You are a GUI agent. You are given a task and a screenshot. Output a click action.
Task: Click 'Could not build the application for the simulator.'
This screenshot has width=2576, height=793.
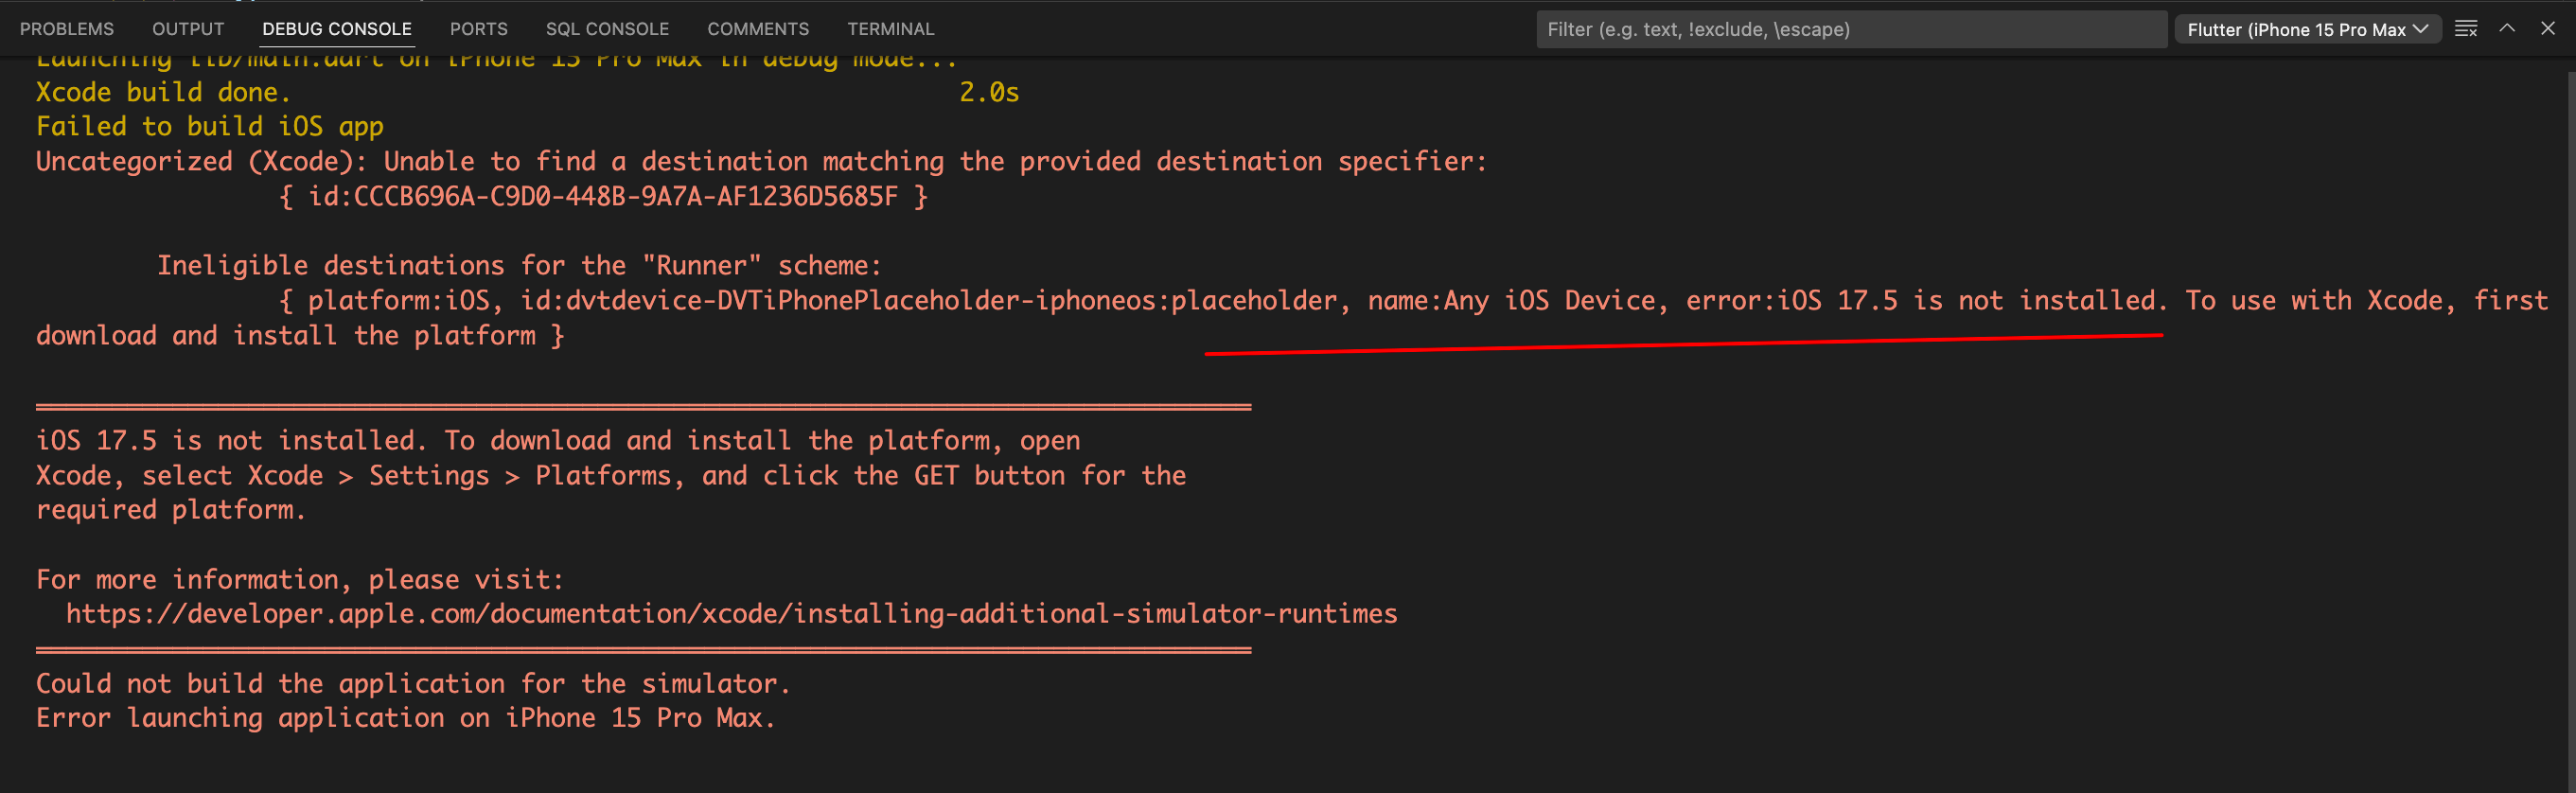click(413, 683)
